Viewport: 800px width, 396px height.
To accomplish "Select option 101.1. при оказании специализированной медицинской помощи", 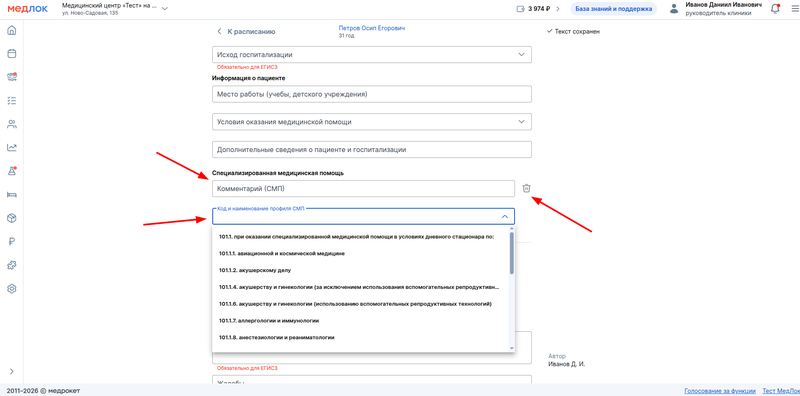I will (360, 236).
